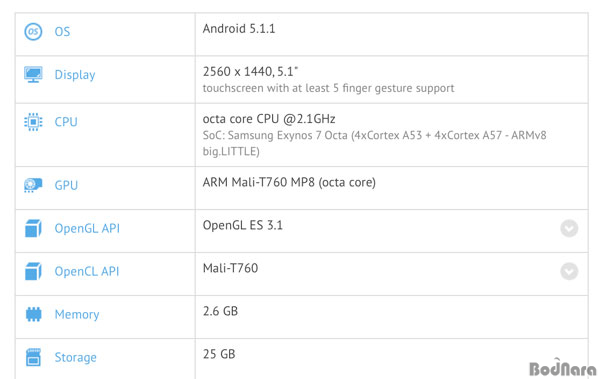Click the CPU chip icon
600x379 pixels.
(x=33, y=122)
